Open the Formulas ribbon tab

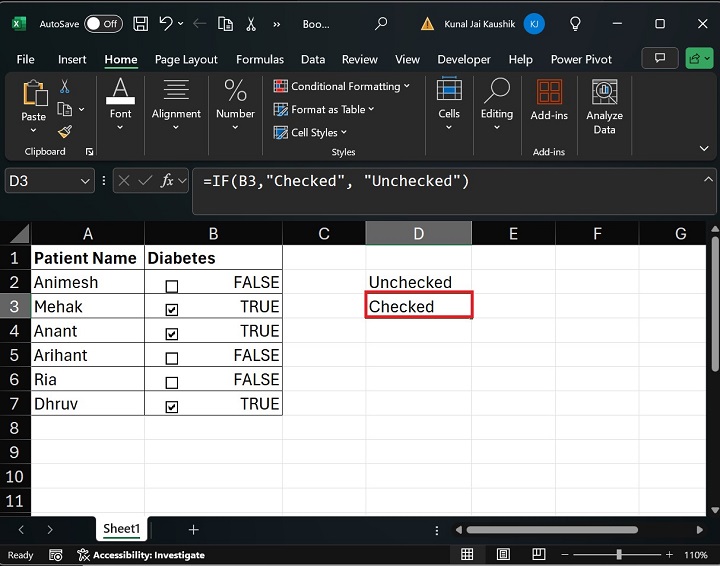tap(260, 60)
